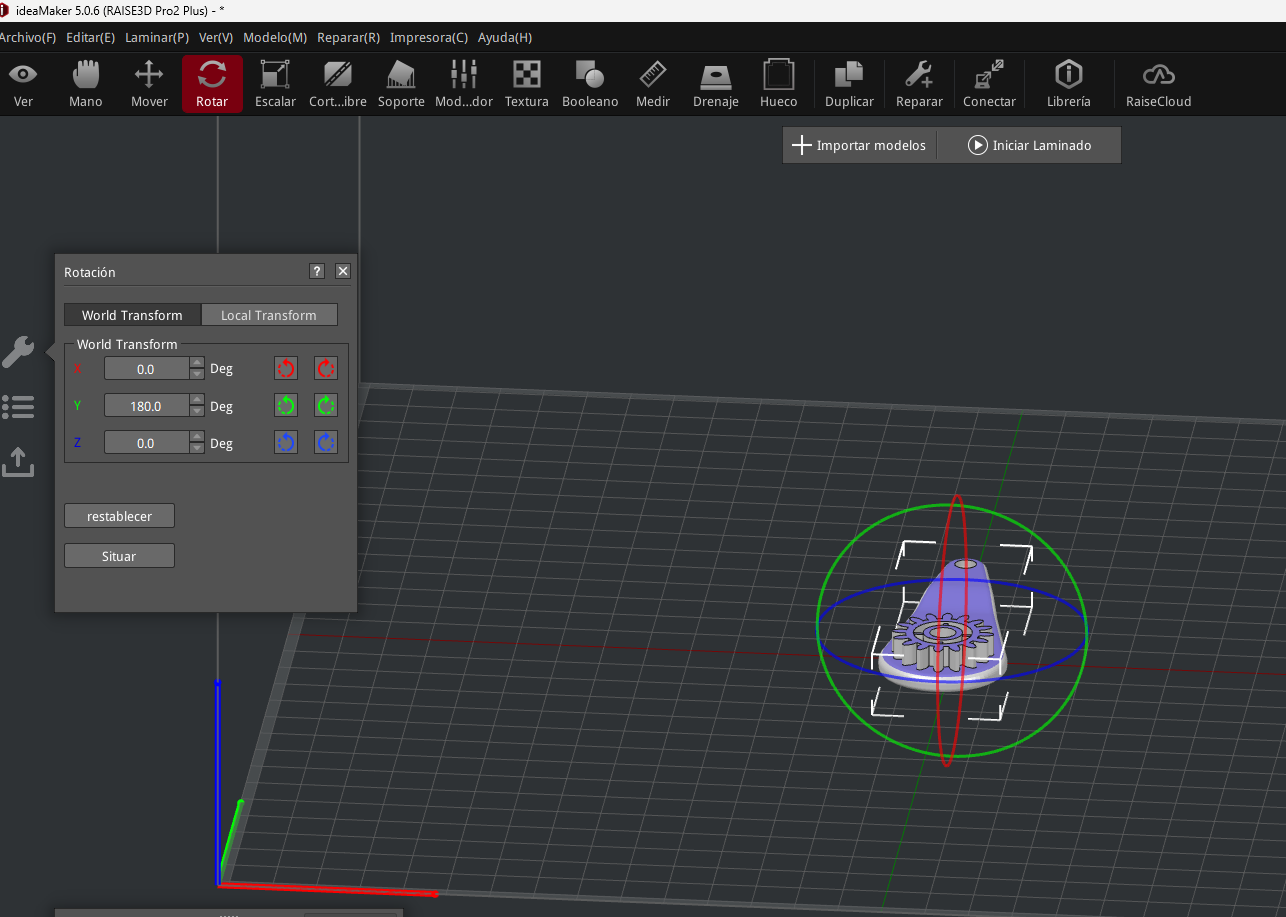Screen dimensions: 1286x917
Task: Open the Booleano tool
Action: click(590, 84)
